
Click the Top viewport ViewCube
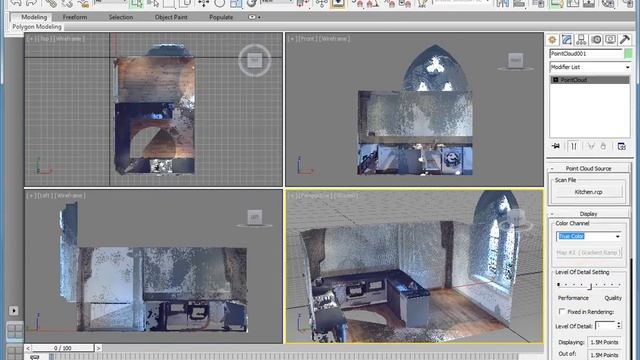pyautogui.click(x=255, y=60)
